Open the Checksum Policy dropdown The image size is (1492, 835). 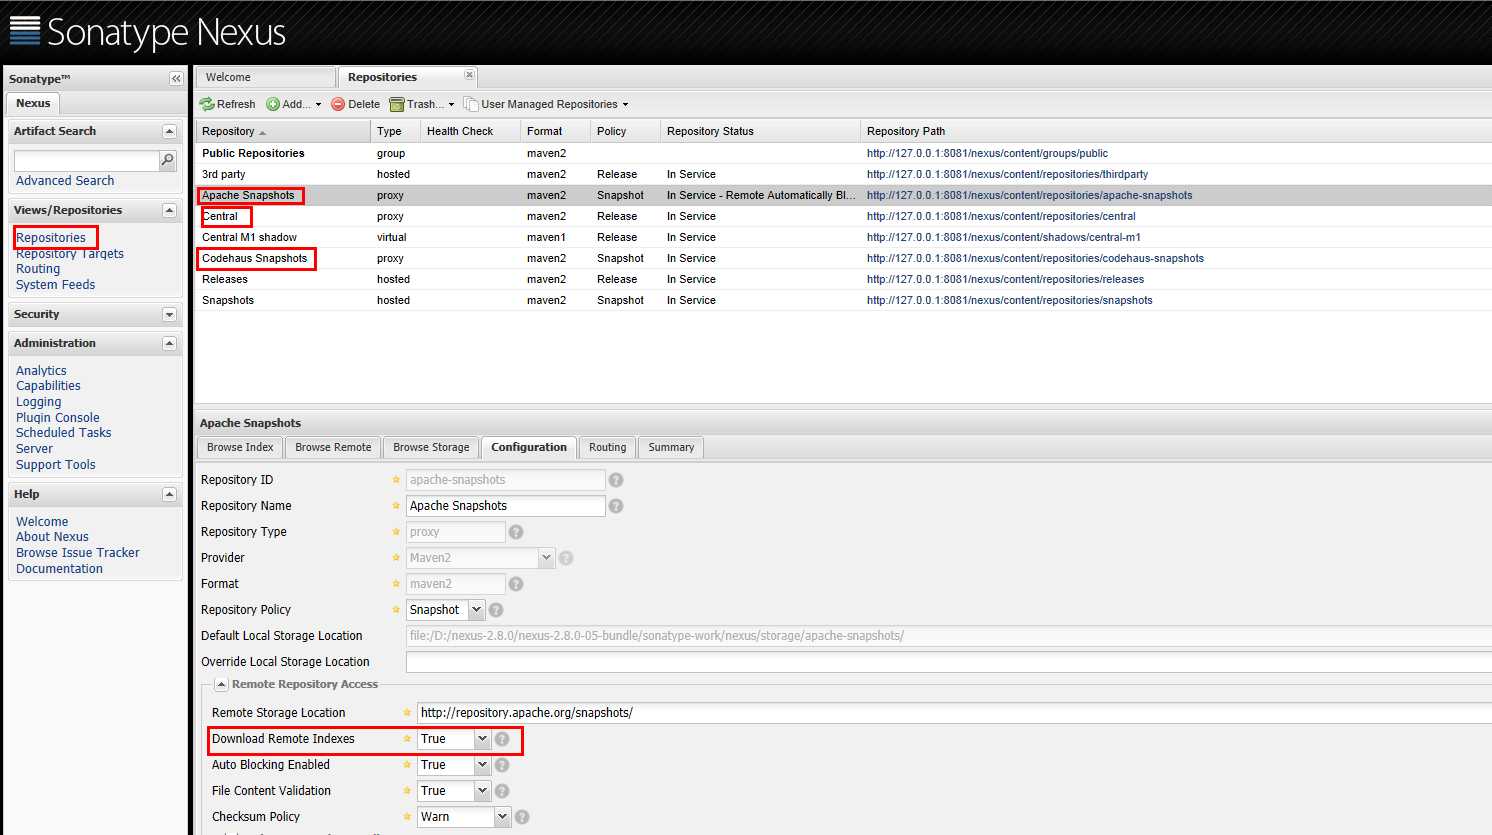coord(502,817)
